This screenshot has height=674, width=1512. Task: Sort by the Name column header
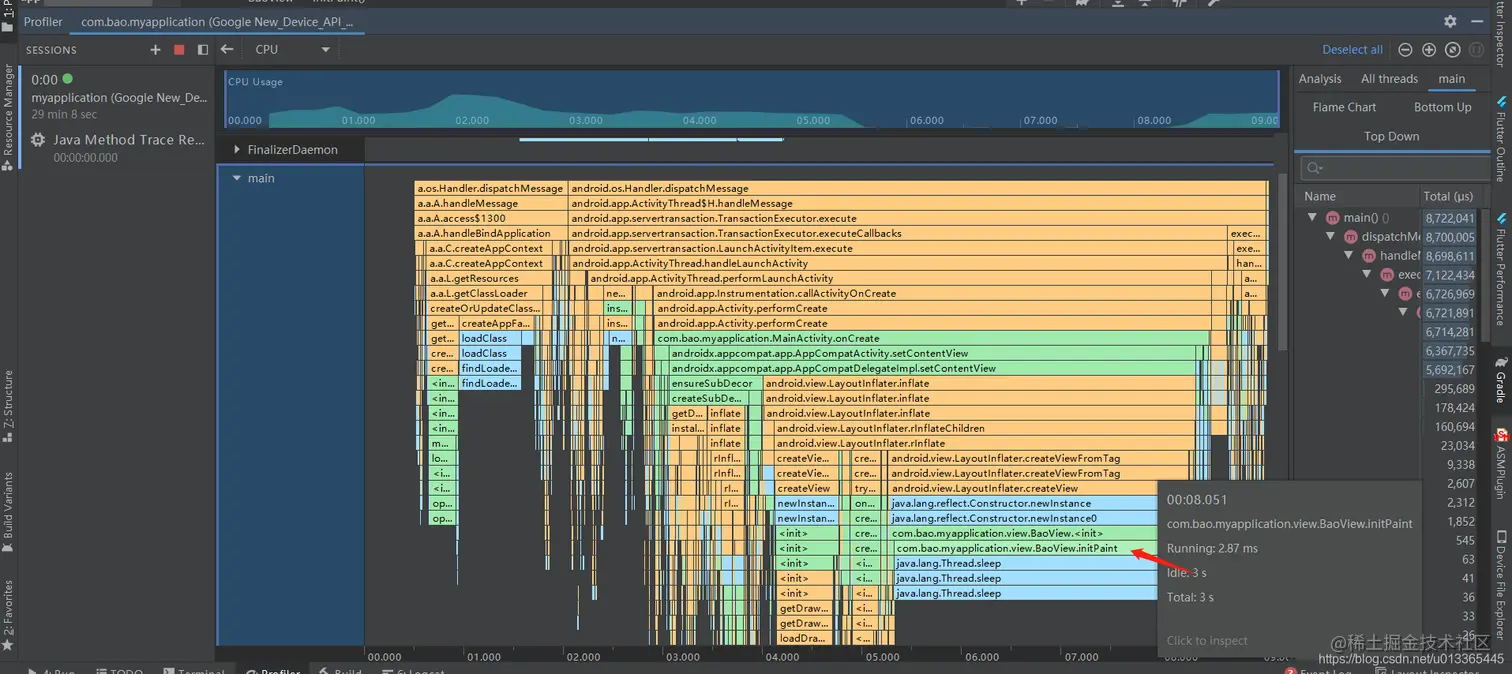(x=1320, y=196)
